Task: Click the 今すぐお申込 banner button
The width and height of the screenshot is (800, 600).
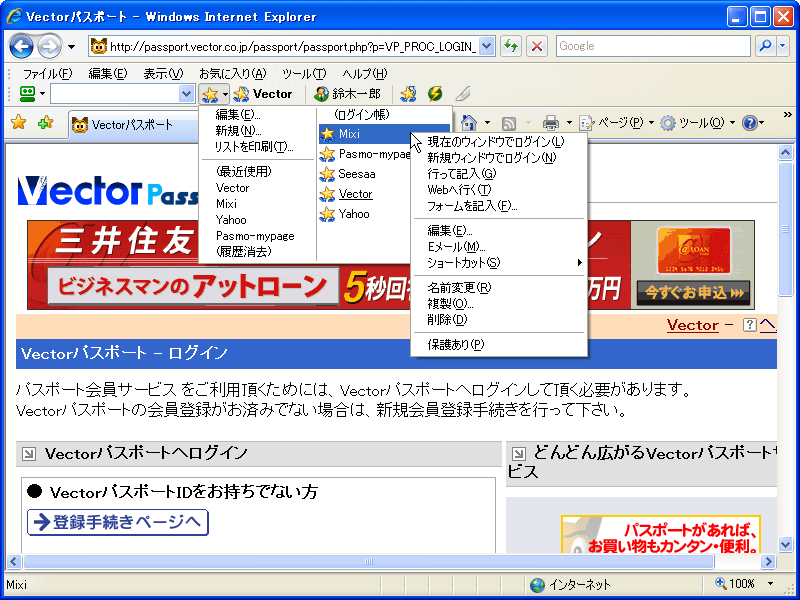Action: click(x=693, y=293)
